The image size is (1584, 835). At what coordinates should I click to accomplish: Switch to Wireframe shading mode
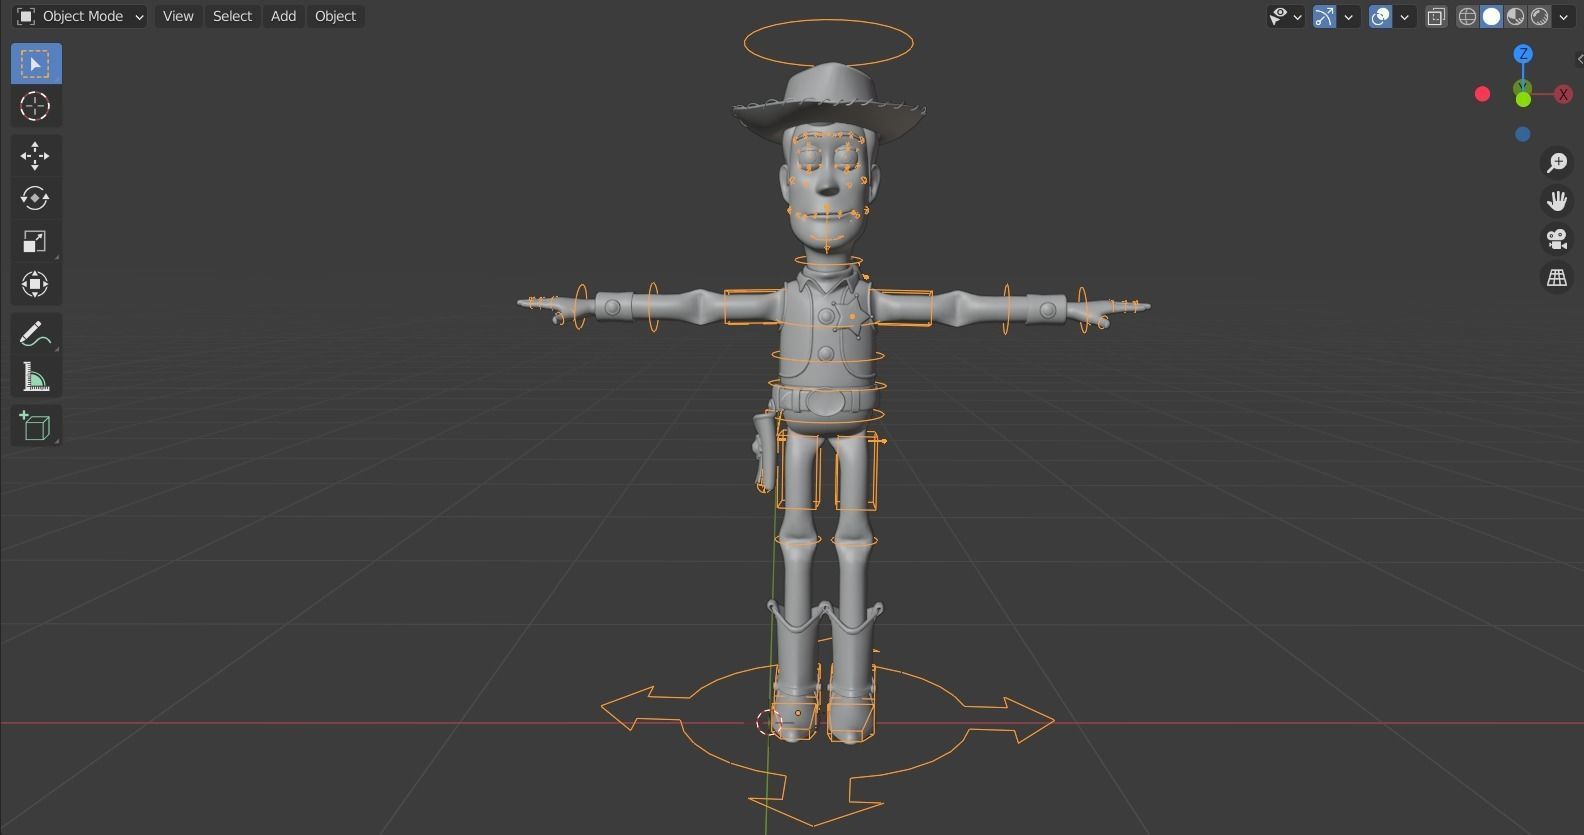click(x=1467, y=16)
